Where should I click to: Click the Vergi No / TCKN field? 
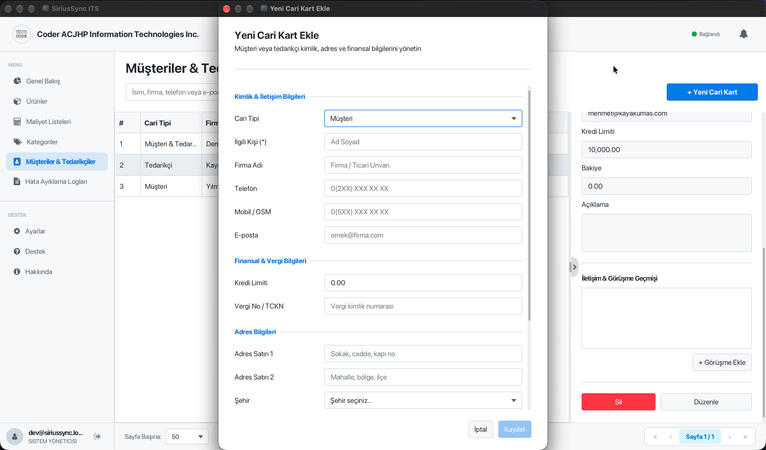pos(423,306)
